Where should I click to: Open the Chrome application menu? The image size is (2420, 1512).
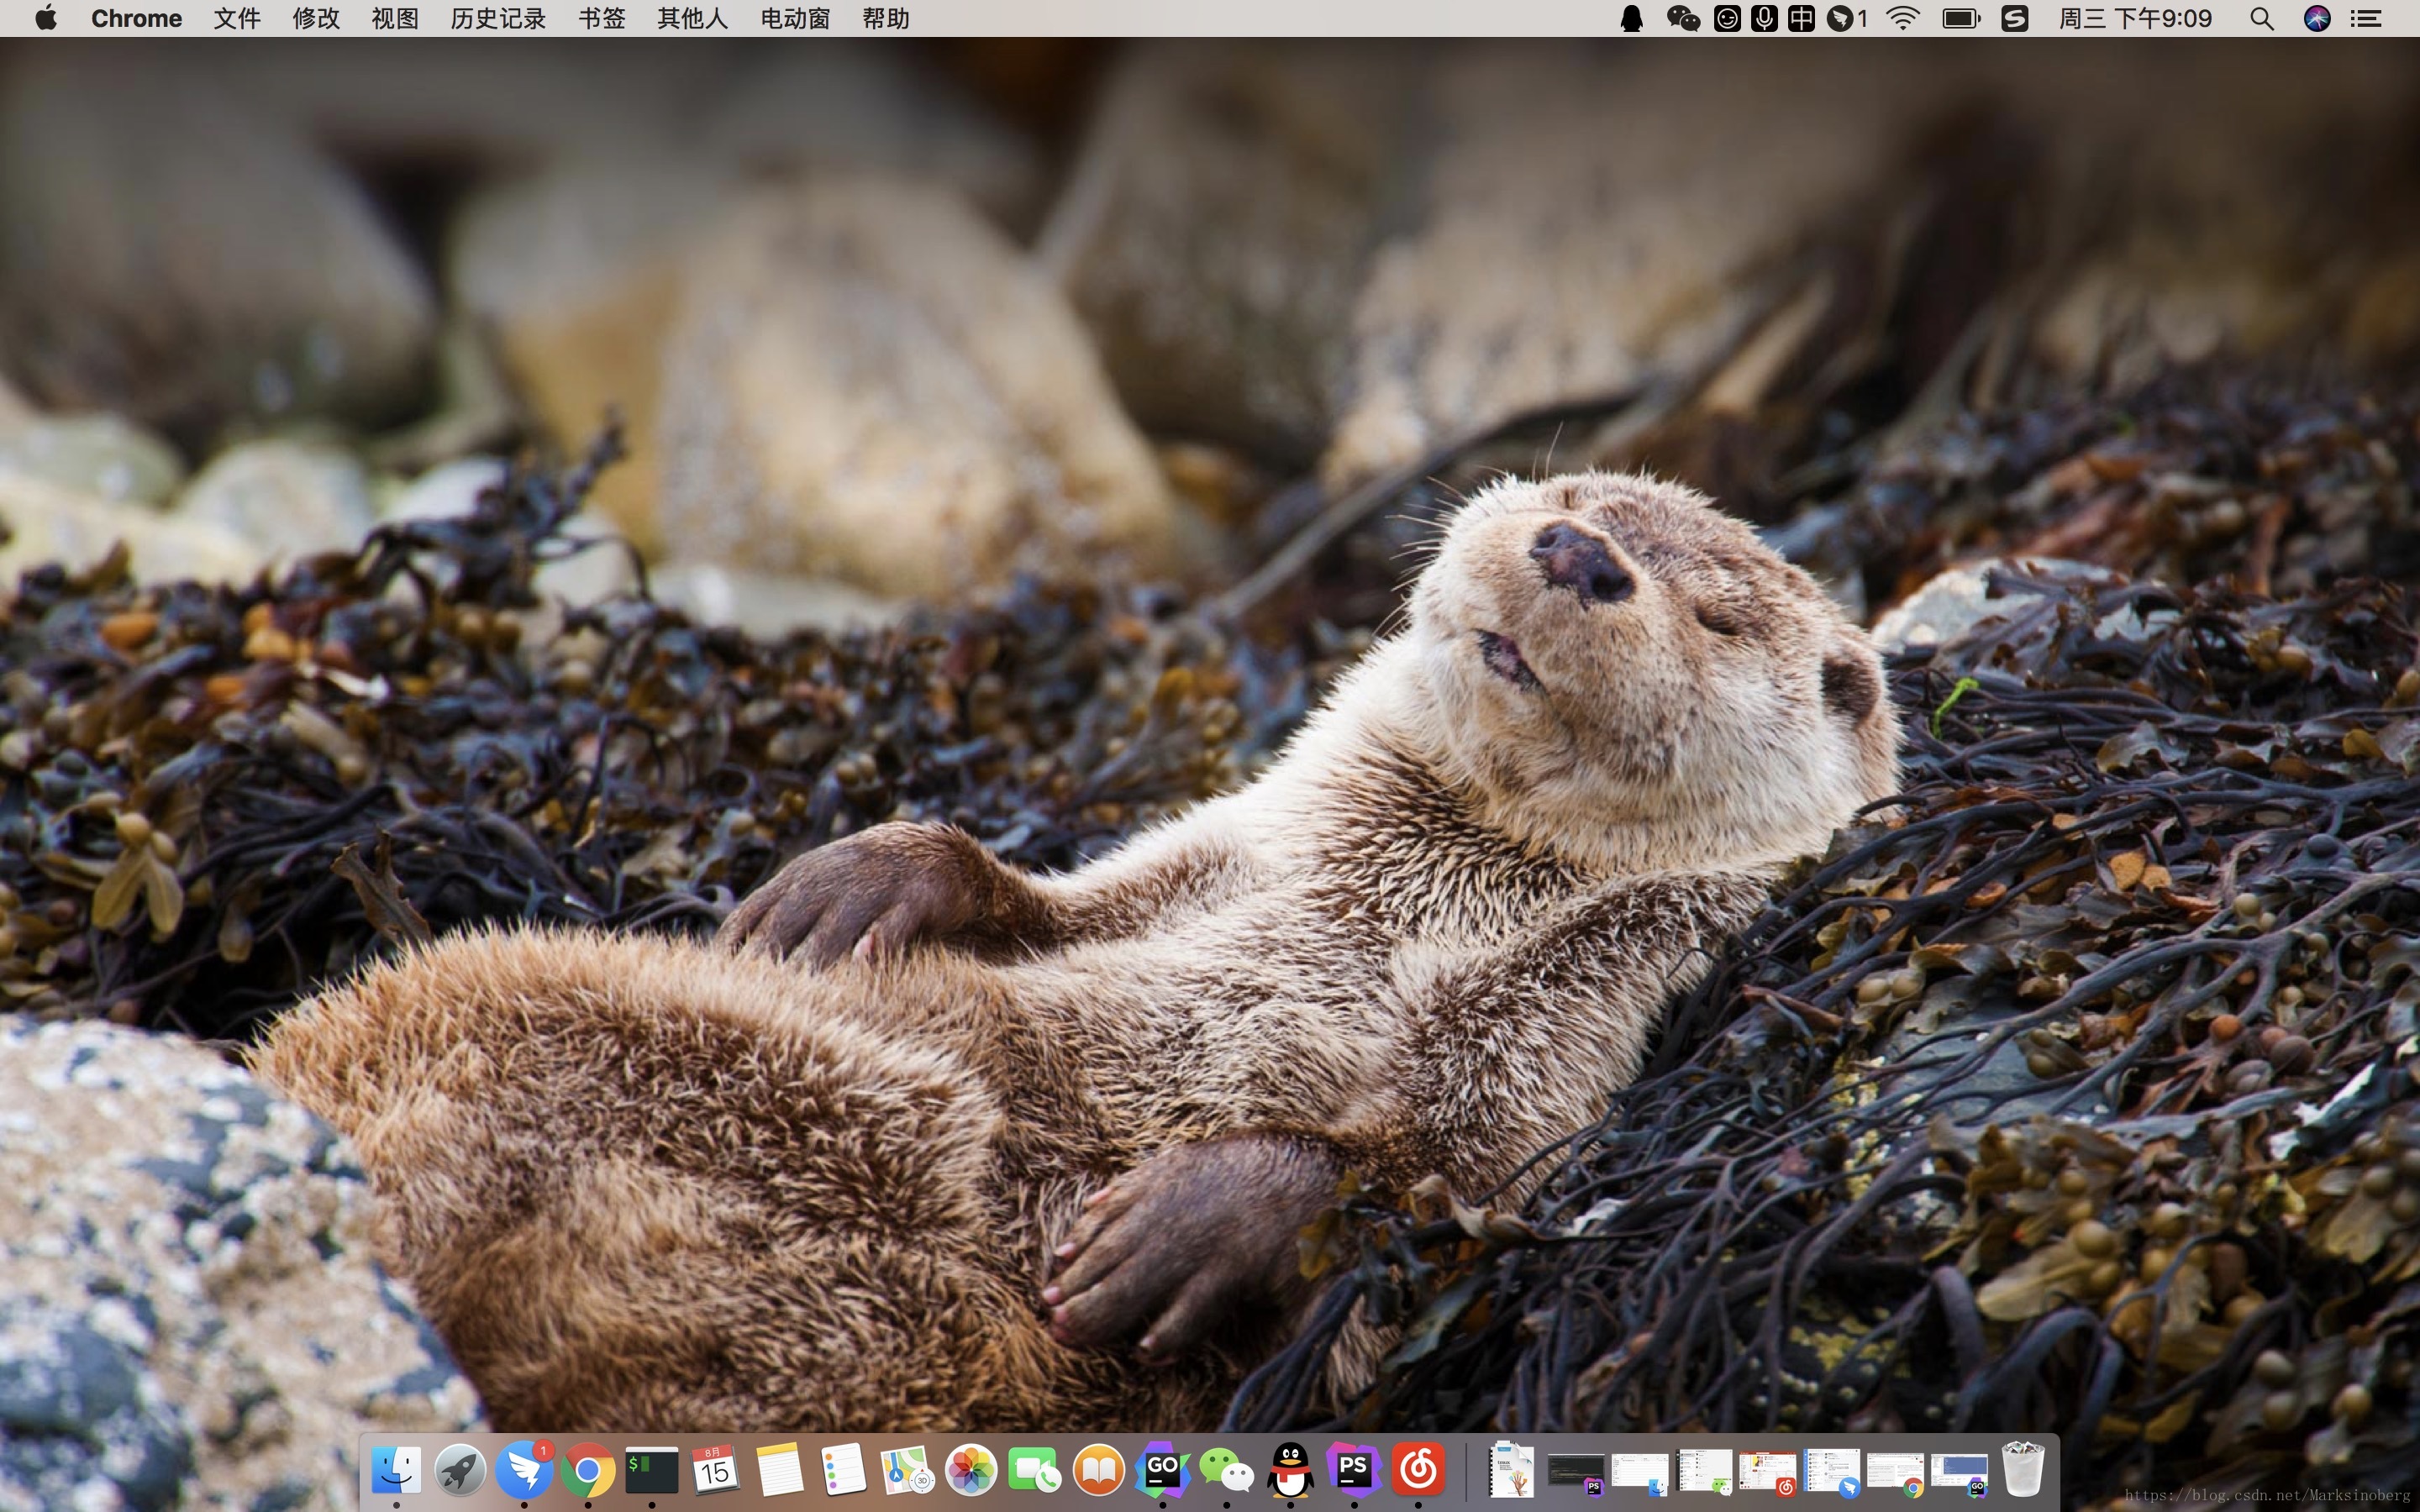(x=136, y=18)
